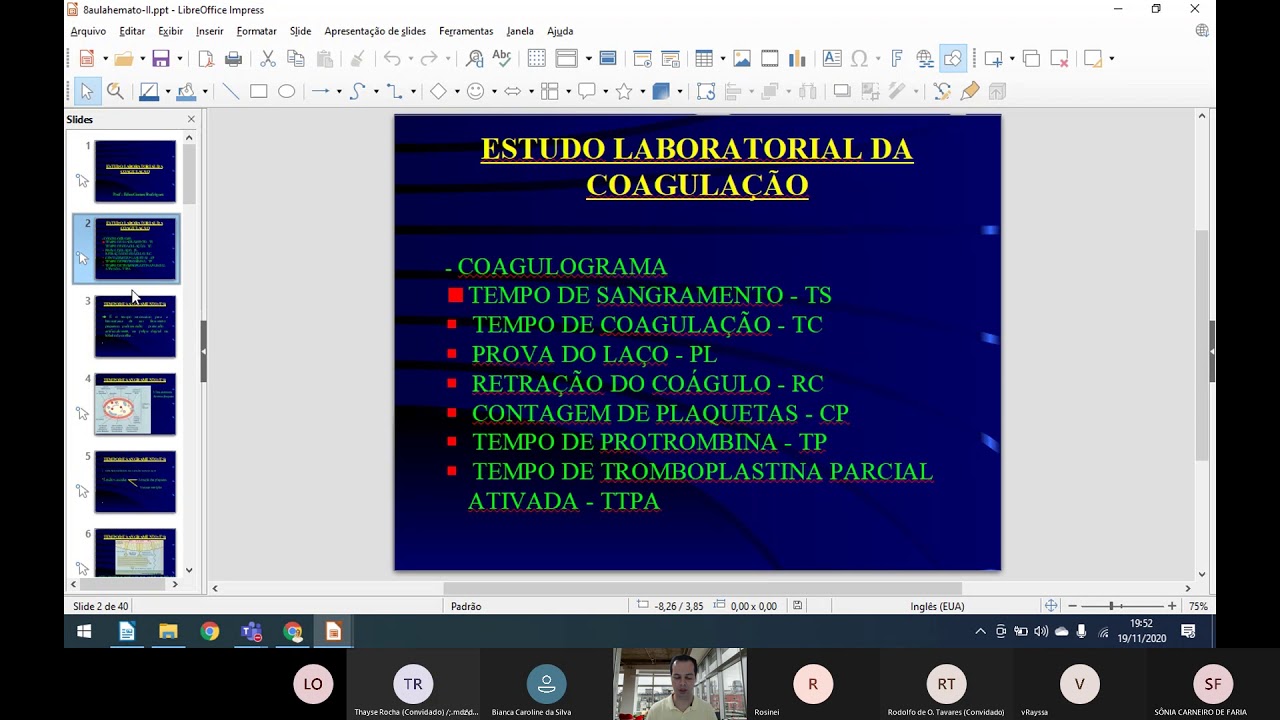This screenshot has height=720, width=1280.
Task: Open Master Slide view icon
Action: point(607,59)
